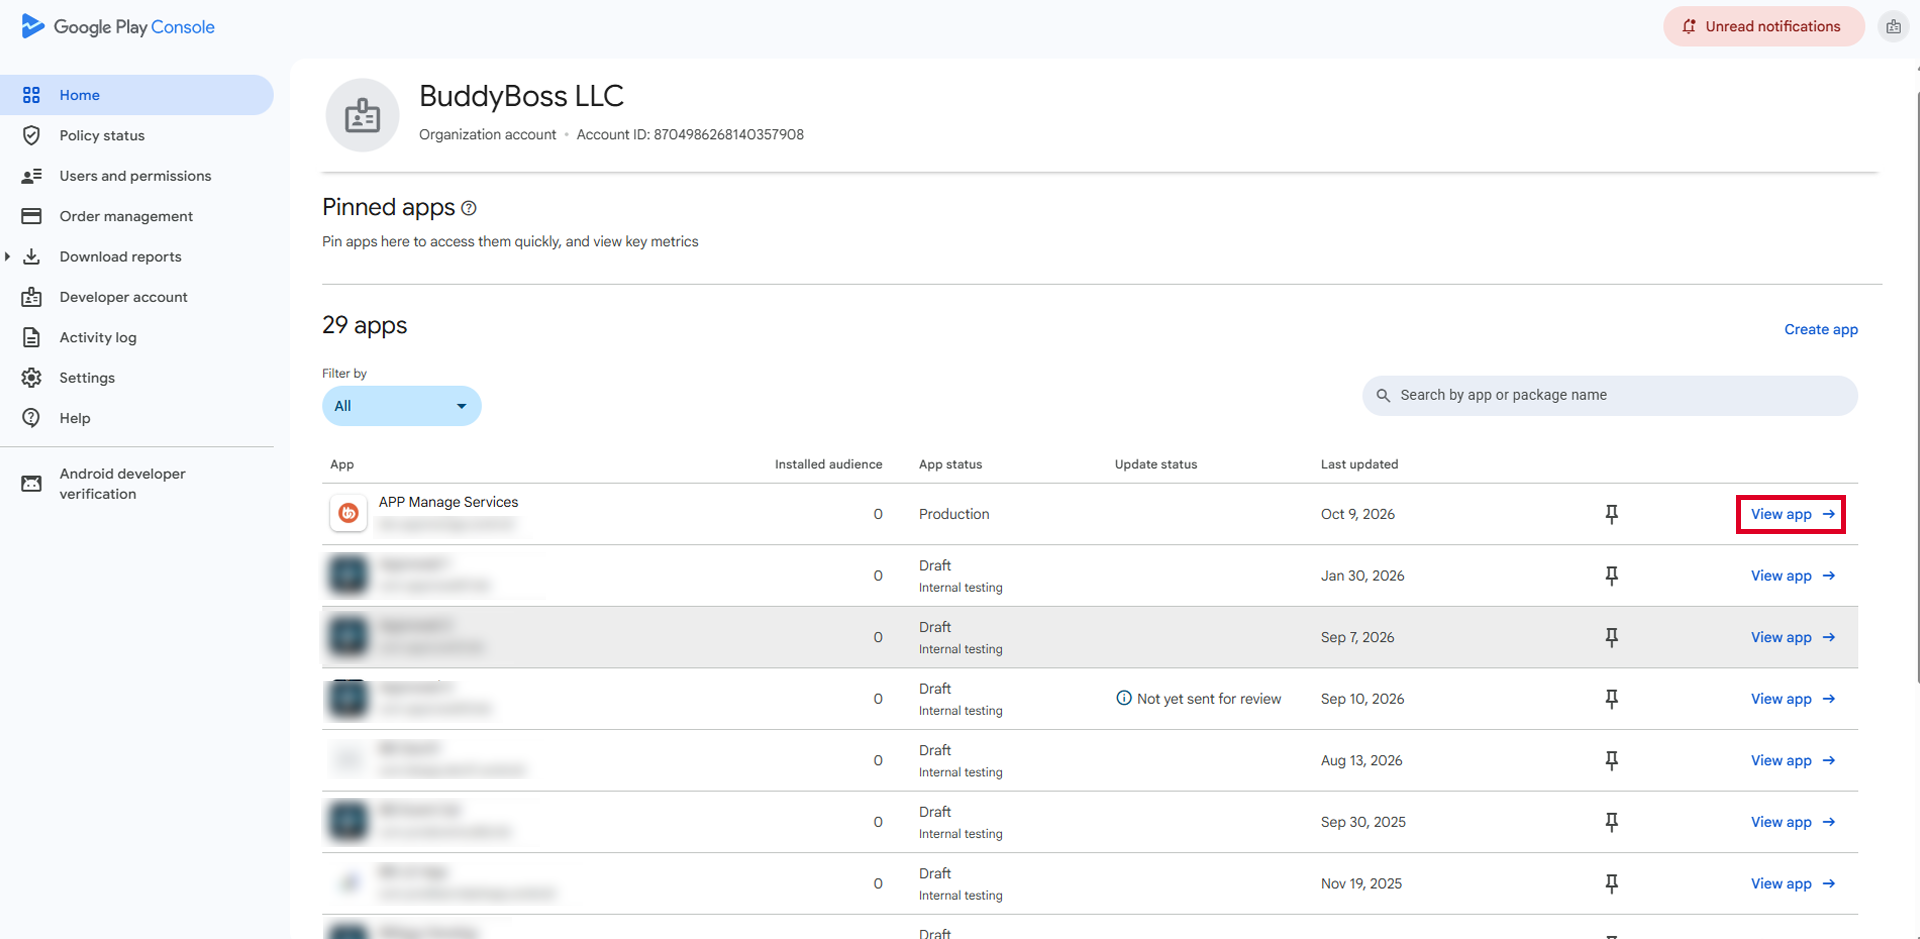The width and height of the screenshot is (1920, 939).
Task: View app for APP Manage Services
Action: pos(1791,514)
